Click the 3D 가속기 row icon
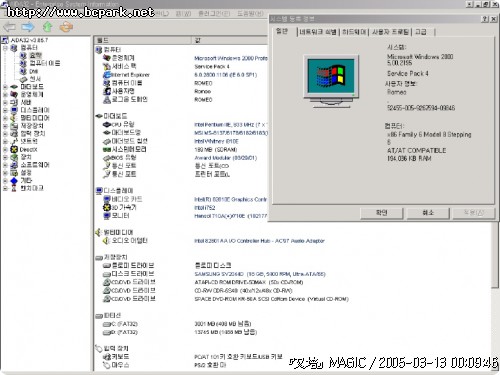Viewport: 500px width, 375px height. pyautogui.click(x=107, y=207)
